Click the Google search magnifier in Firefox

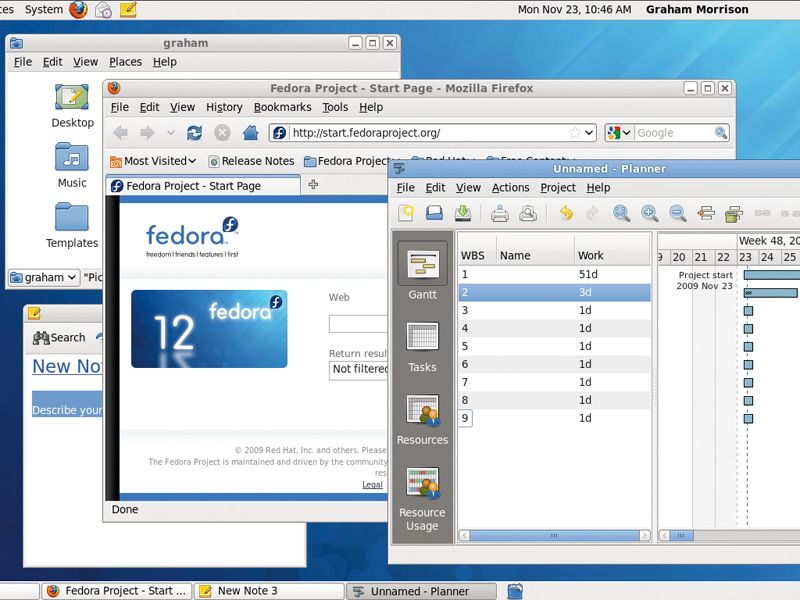720,133
